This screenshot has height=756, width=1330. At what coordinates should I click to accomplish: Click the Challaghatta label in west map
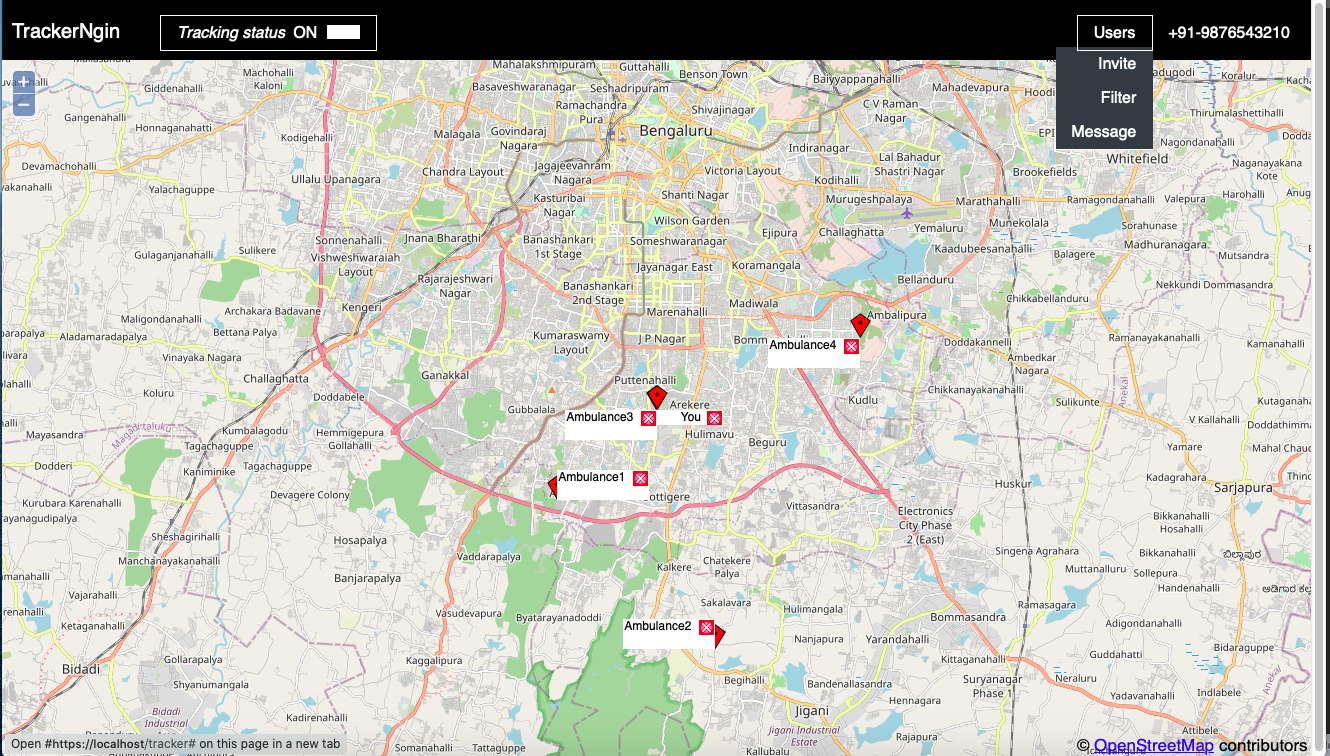[x=276, y=378]
